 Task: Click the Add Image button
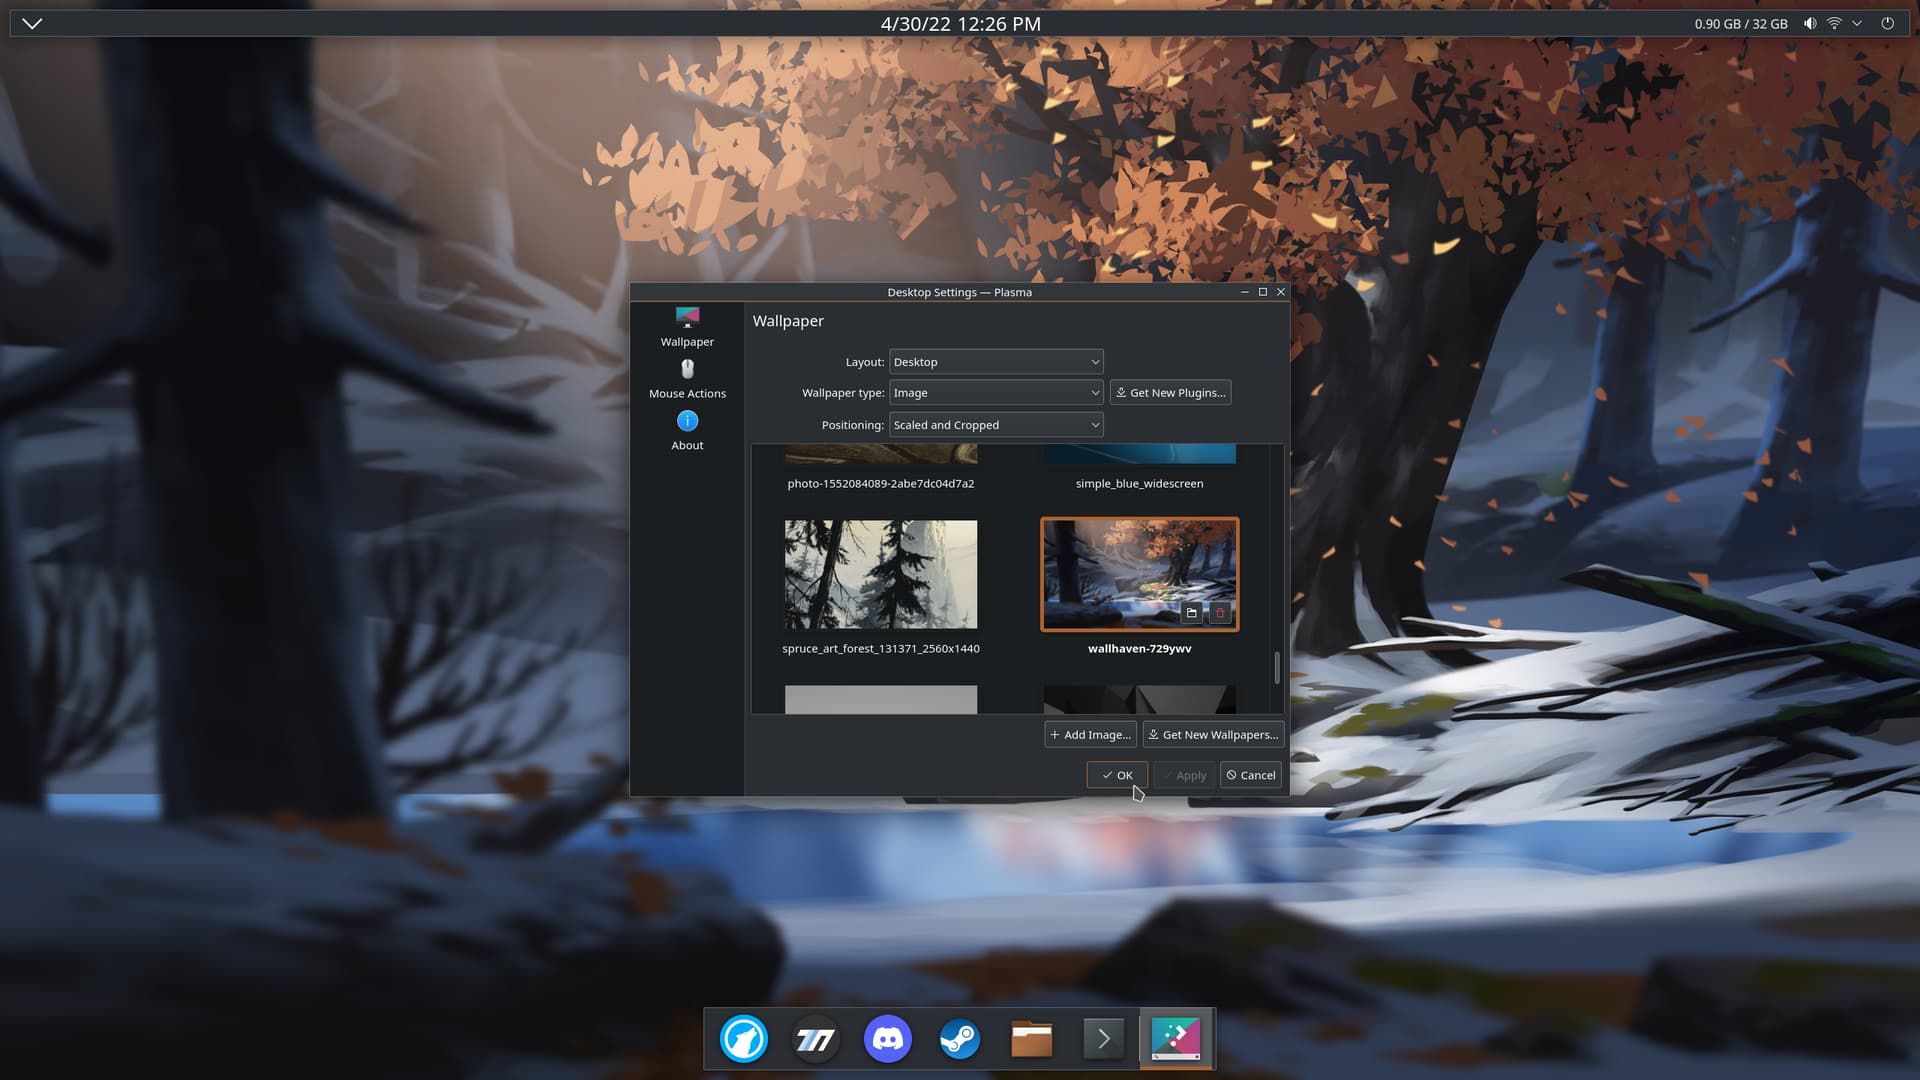point(1091,735)
